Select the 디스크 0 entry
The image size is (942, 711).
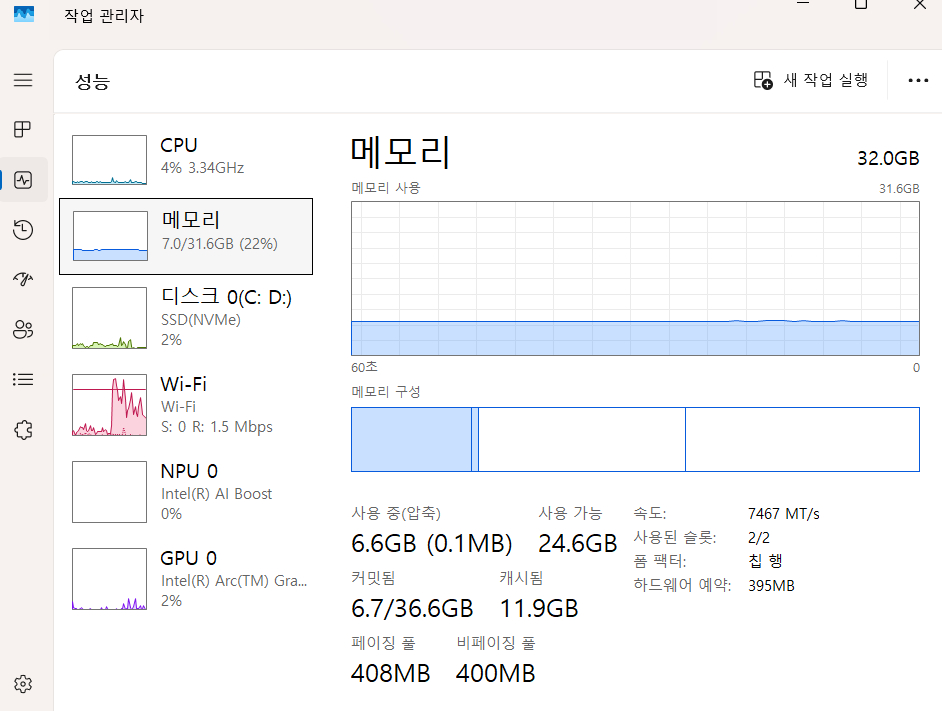coord(190,318)
